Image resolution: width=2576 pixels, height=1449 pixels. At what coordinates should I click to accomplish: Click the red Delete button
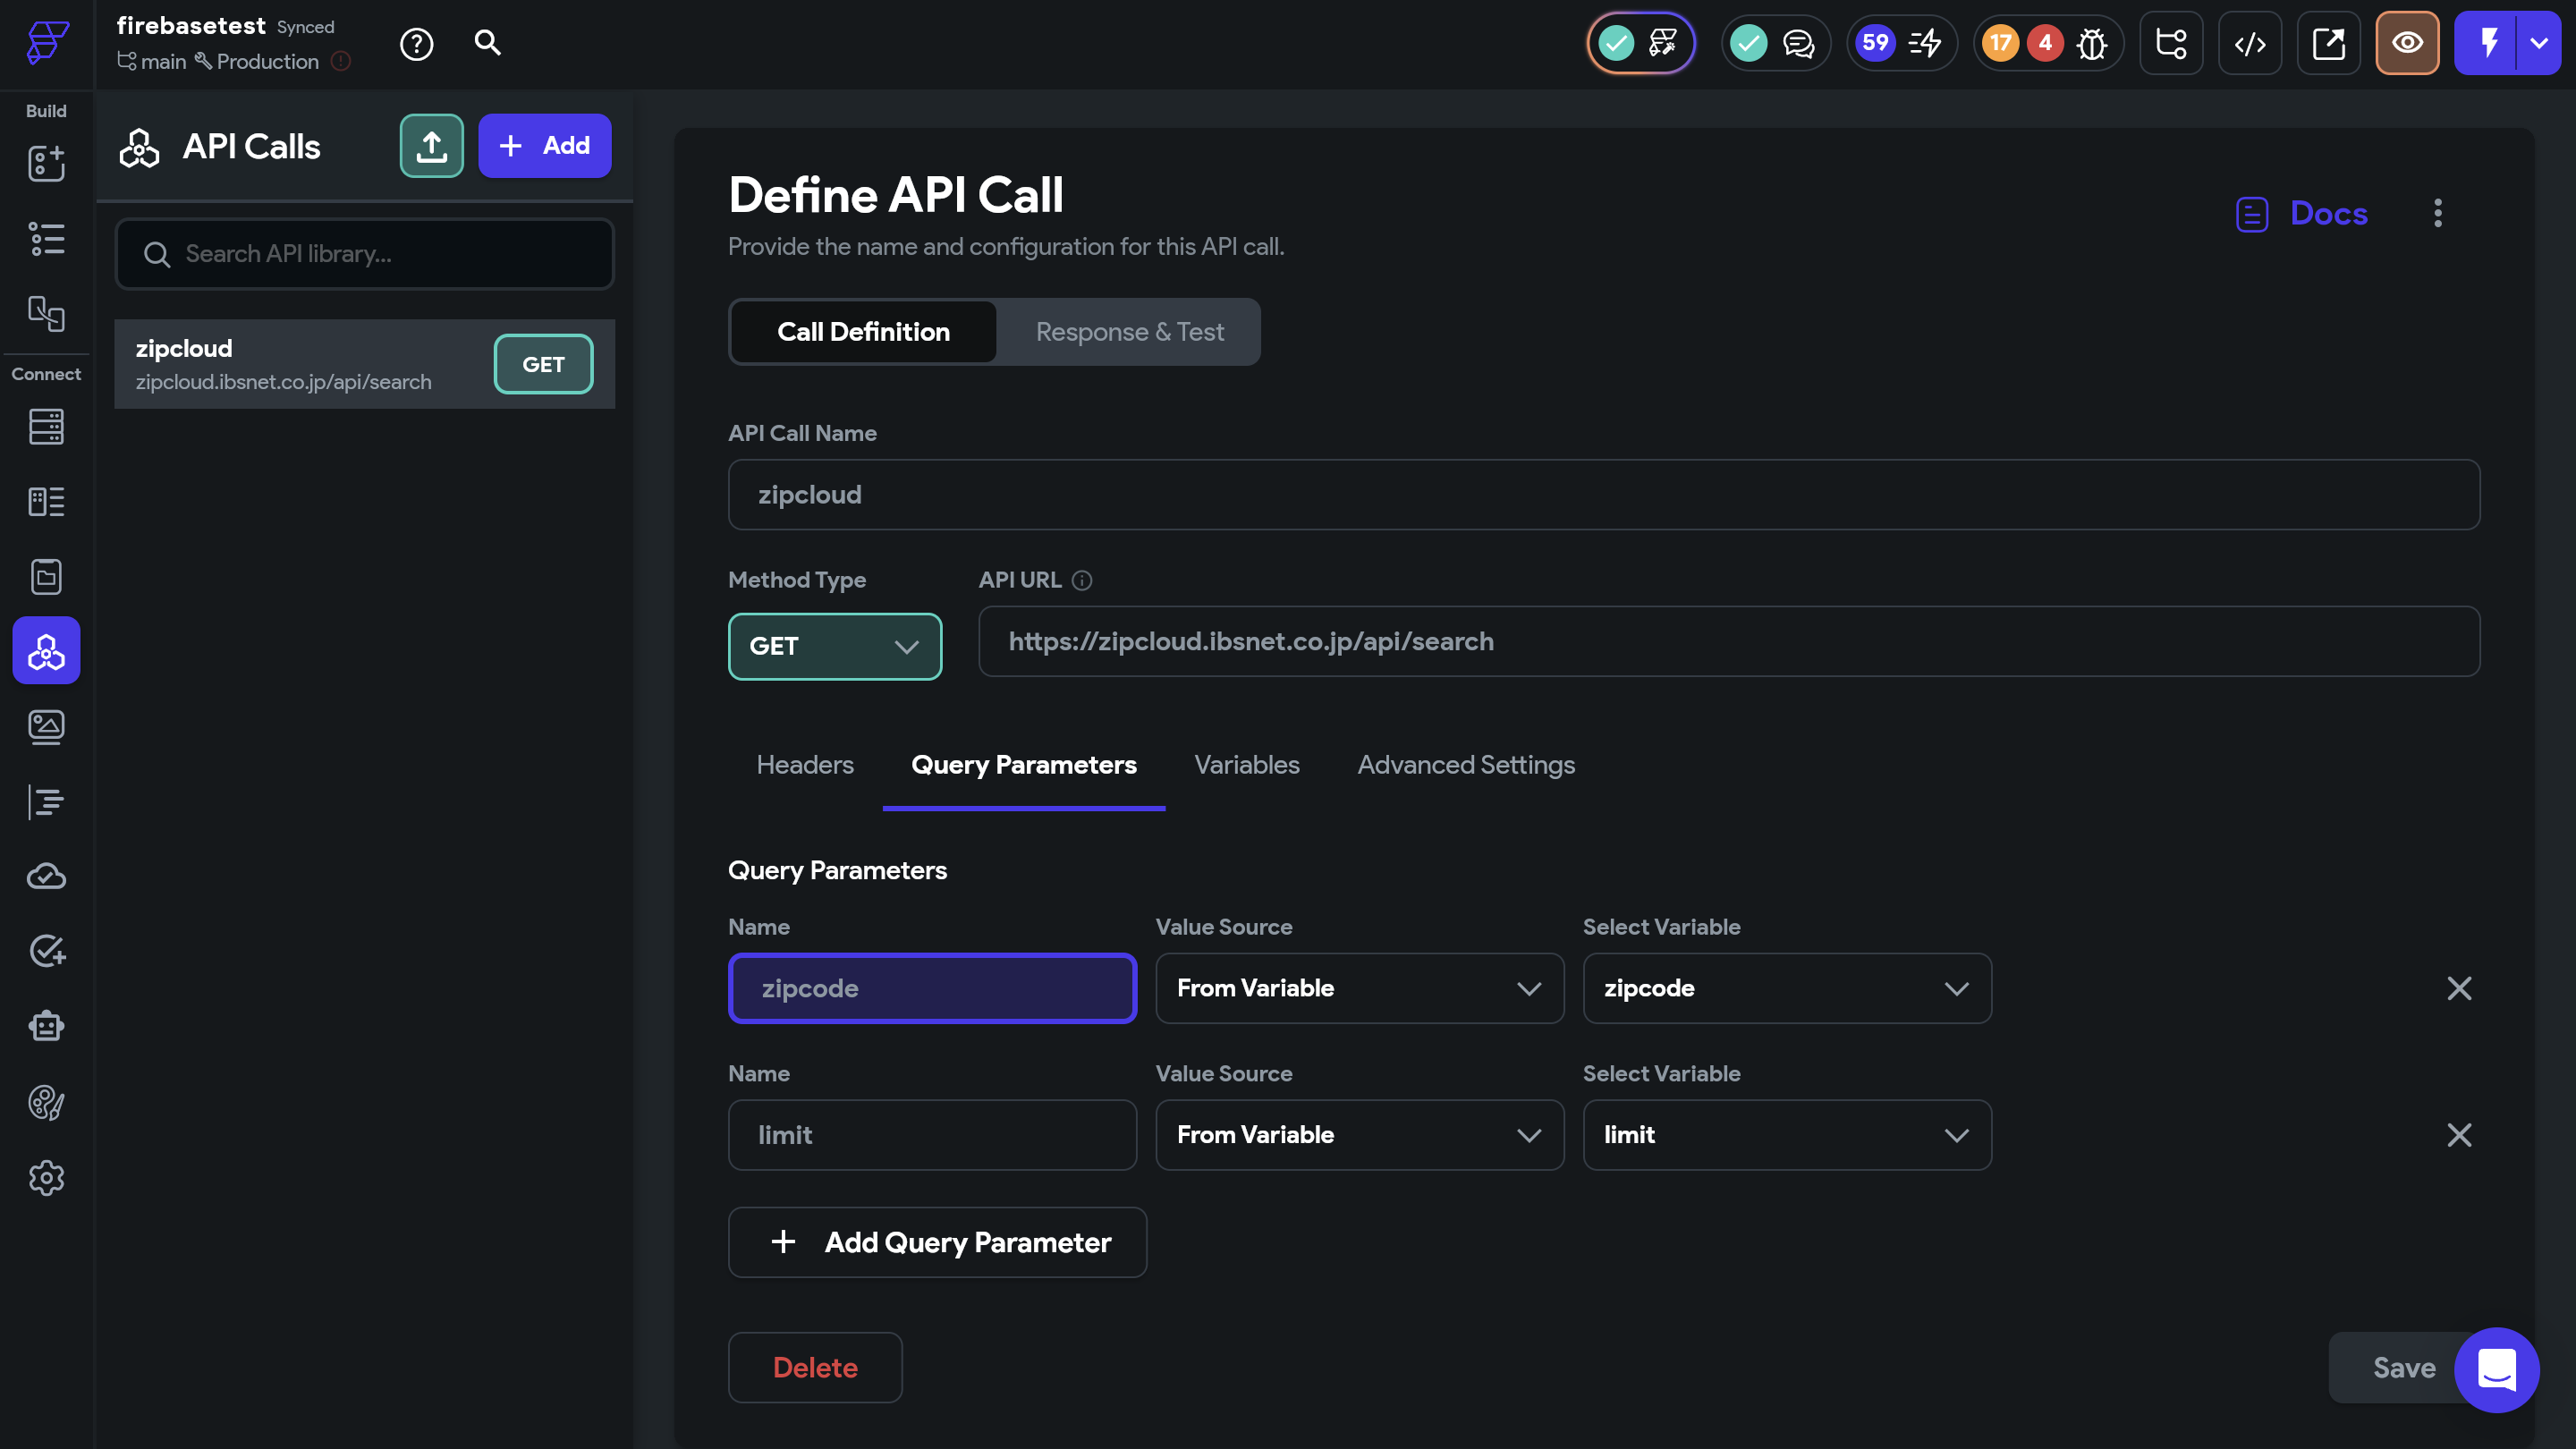pyautogui.click(x=814, y=1367)
